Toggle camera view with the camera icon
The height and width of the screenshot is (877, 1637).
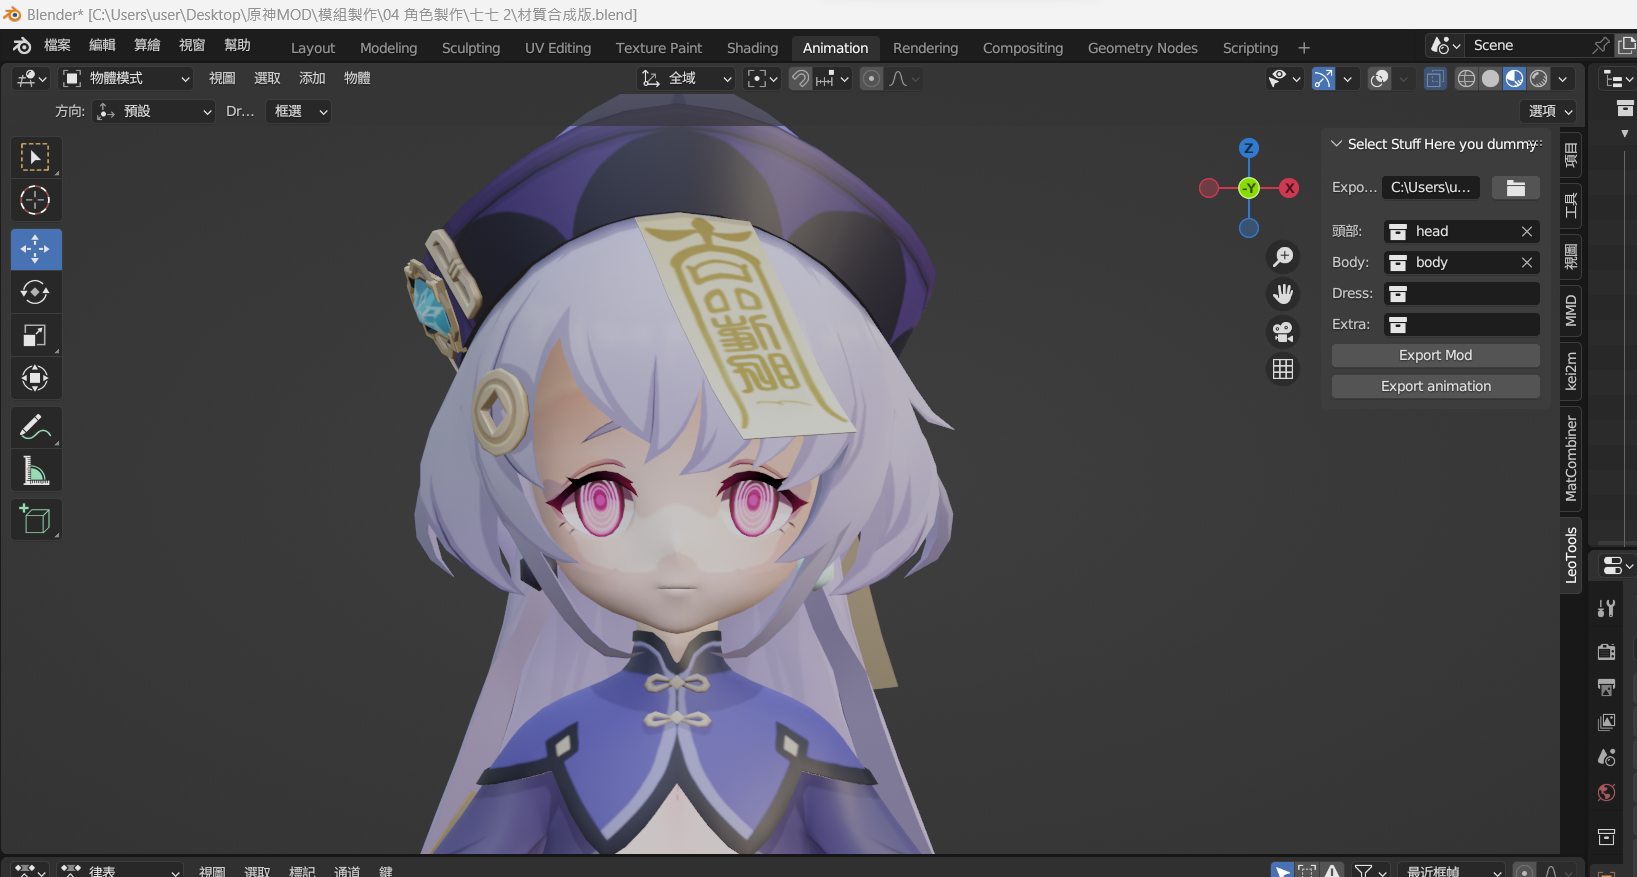pyautogui.click(x=1283, y=331)
